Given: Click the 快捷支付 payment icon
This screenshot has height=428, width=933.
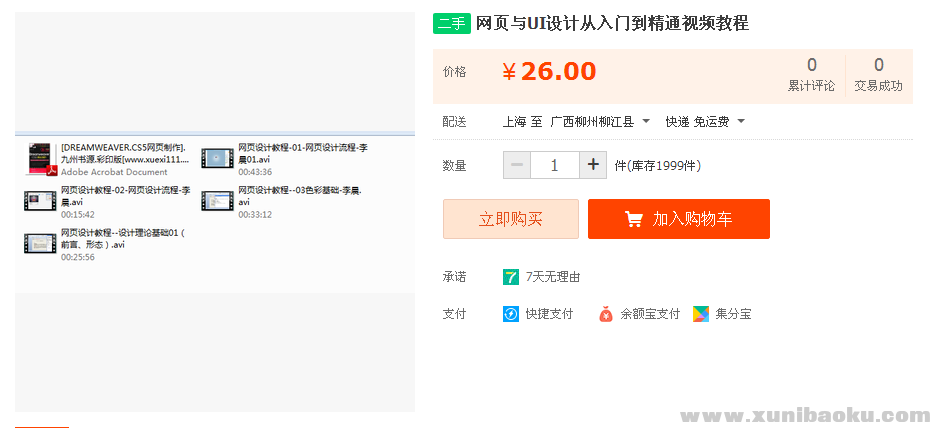Looking at the screenshot, I should click(511, 314).
